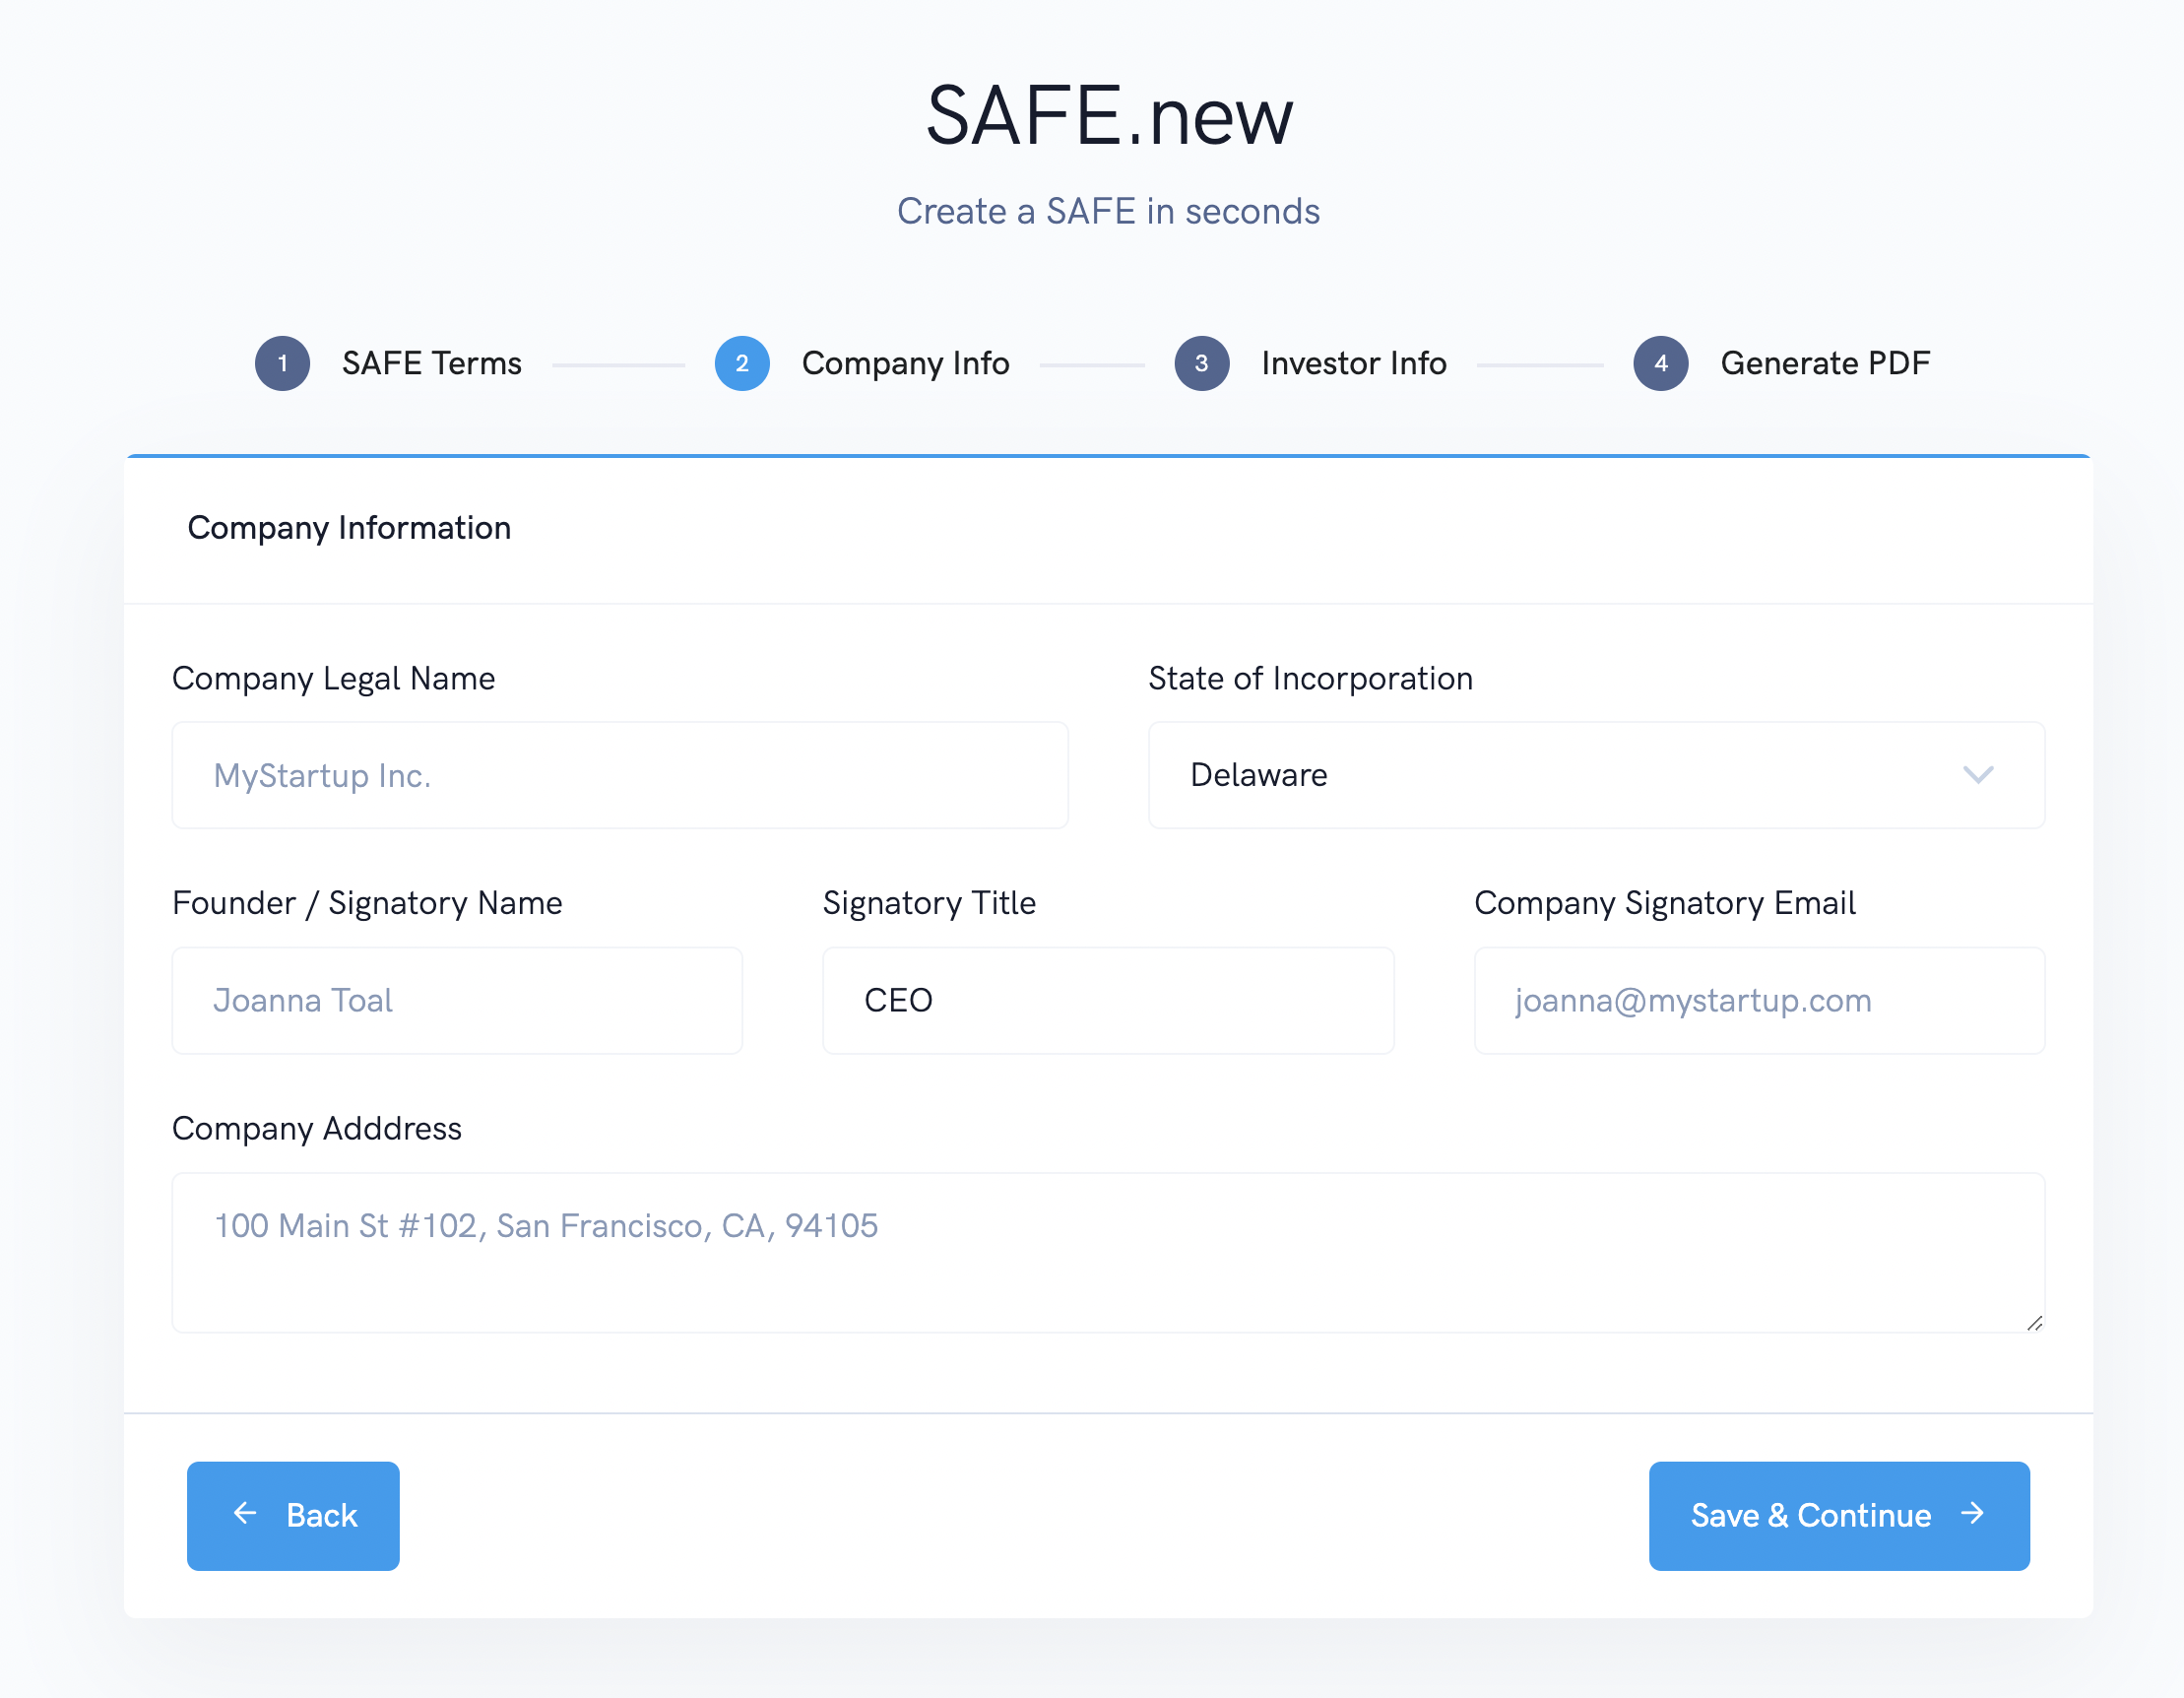Click the left arrow inside Back button
Image resolution: width=2184 pixels, height=1698 pixels.
[x=247, y=1515]
